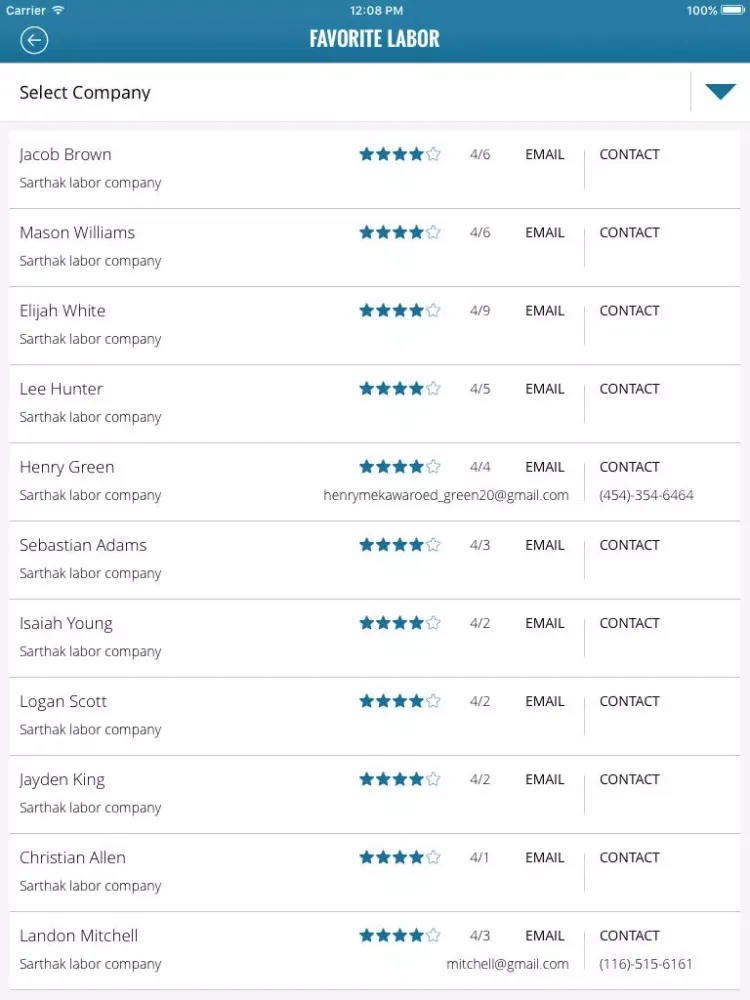Call the (116)-515-6161 phone number
750x1000 pixels.
645,964
